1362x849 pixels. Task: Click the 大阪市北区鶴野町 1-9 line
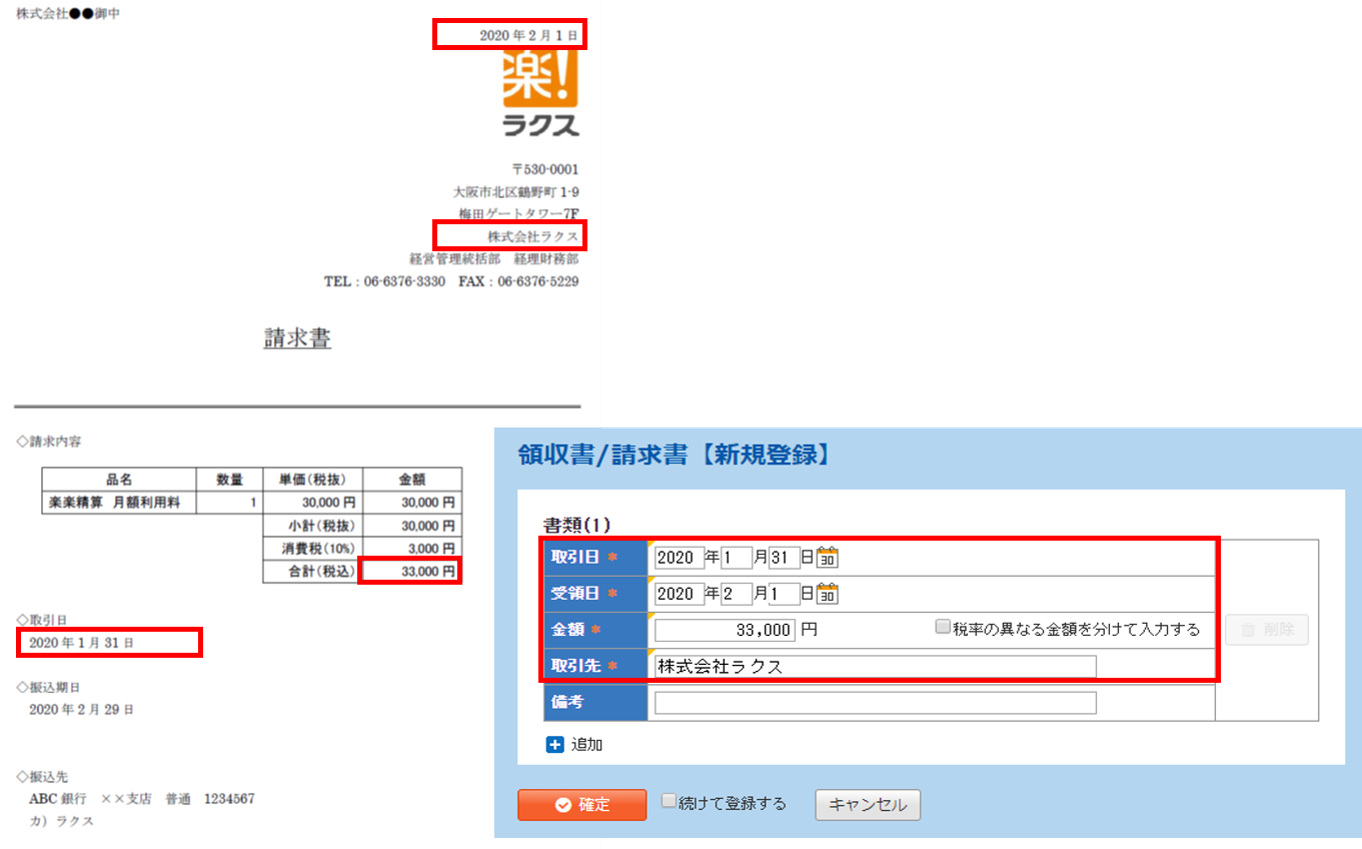pos(516,192)
